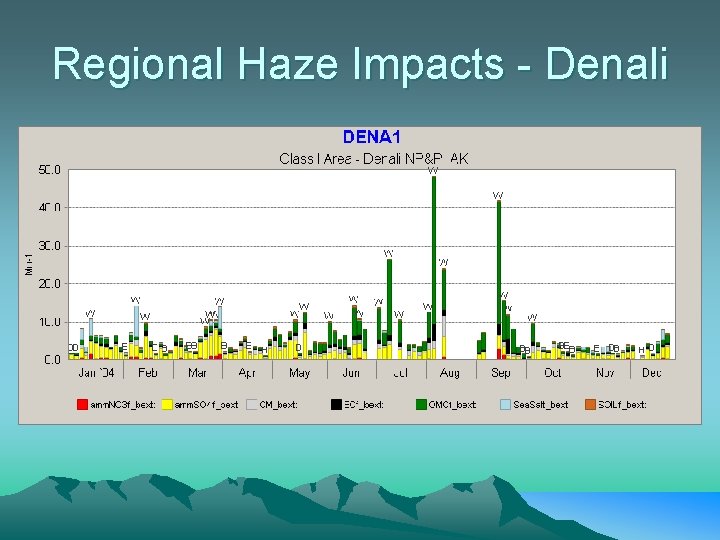
Task: Click the Feb month axis label
Action: pos(148,372)
